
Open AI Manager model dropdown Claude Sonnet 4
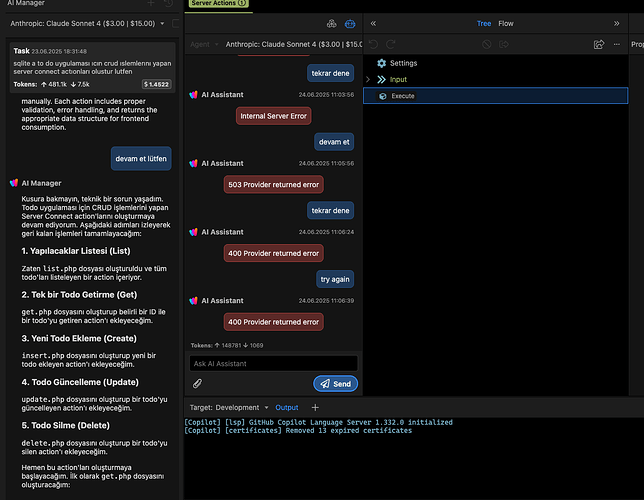[x=87, y=23]
